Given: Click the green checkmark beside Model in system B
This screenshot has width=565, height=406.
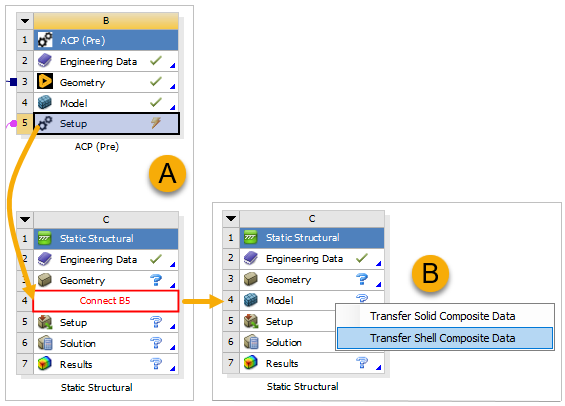Looking at the screenshot, I should [x=156, y=102].
